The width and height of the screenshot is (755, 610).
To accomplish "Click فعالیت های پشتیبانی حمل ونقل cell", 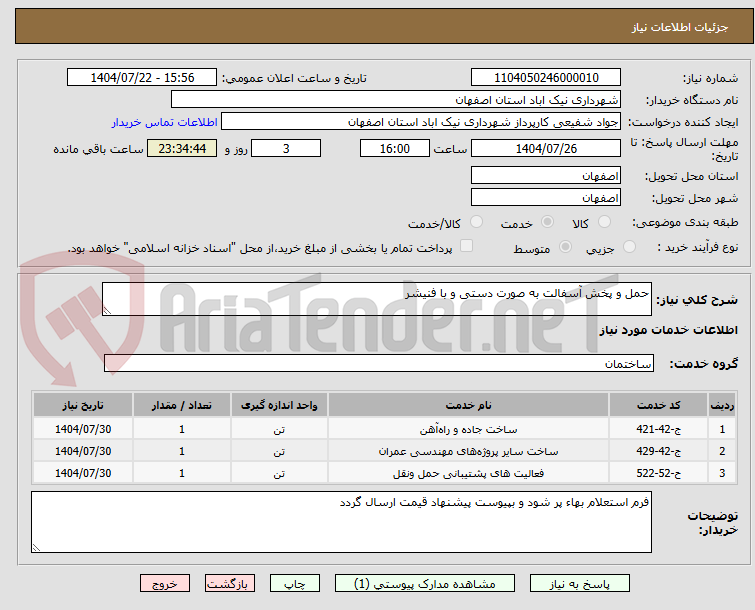I will click(469, 473).
